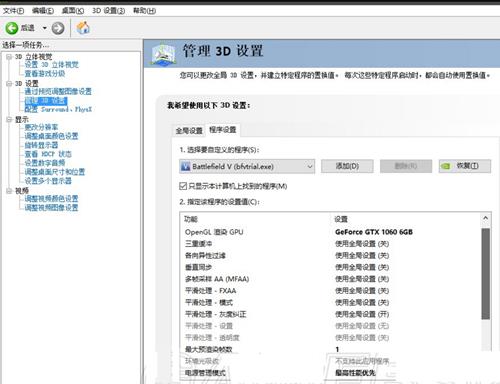Select the OpenGL 渲染 GPU row
Viewport: 500px width, 384px height.
pos(330,232)
